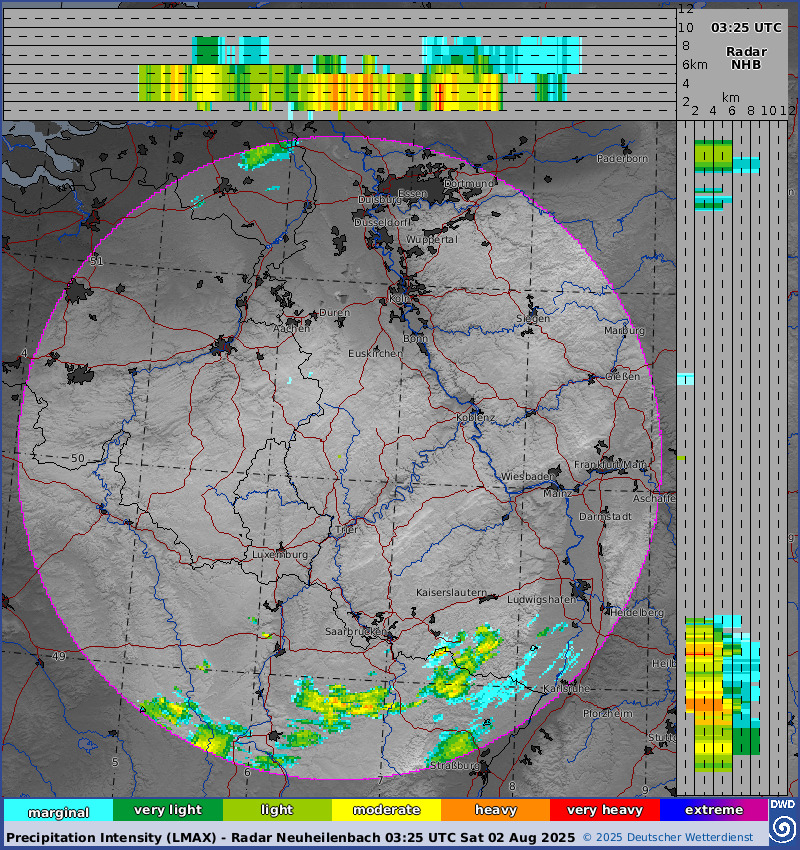Viewport: 800px width, 850px height.
Task: Click the Precipitation Intensity (LMAX) caption
Action: coord(290,838)
